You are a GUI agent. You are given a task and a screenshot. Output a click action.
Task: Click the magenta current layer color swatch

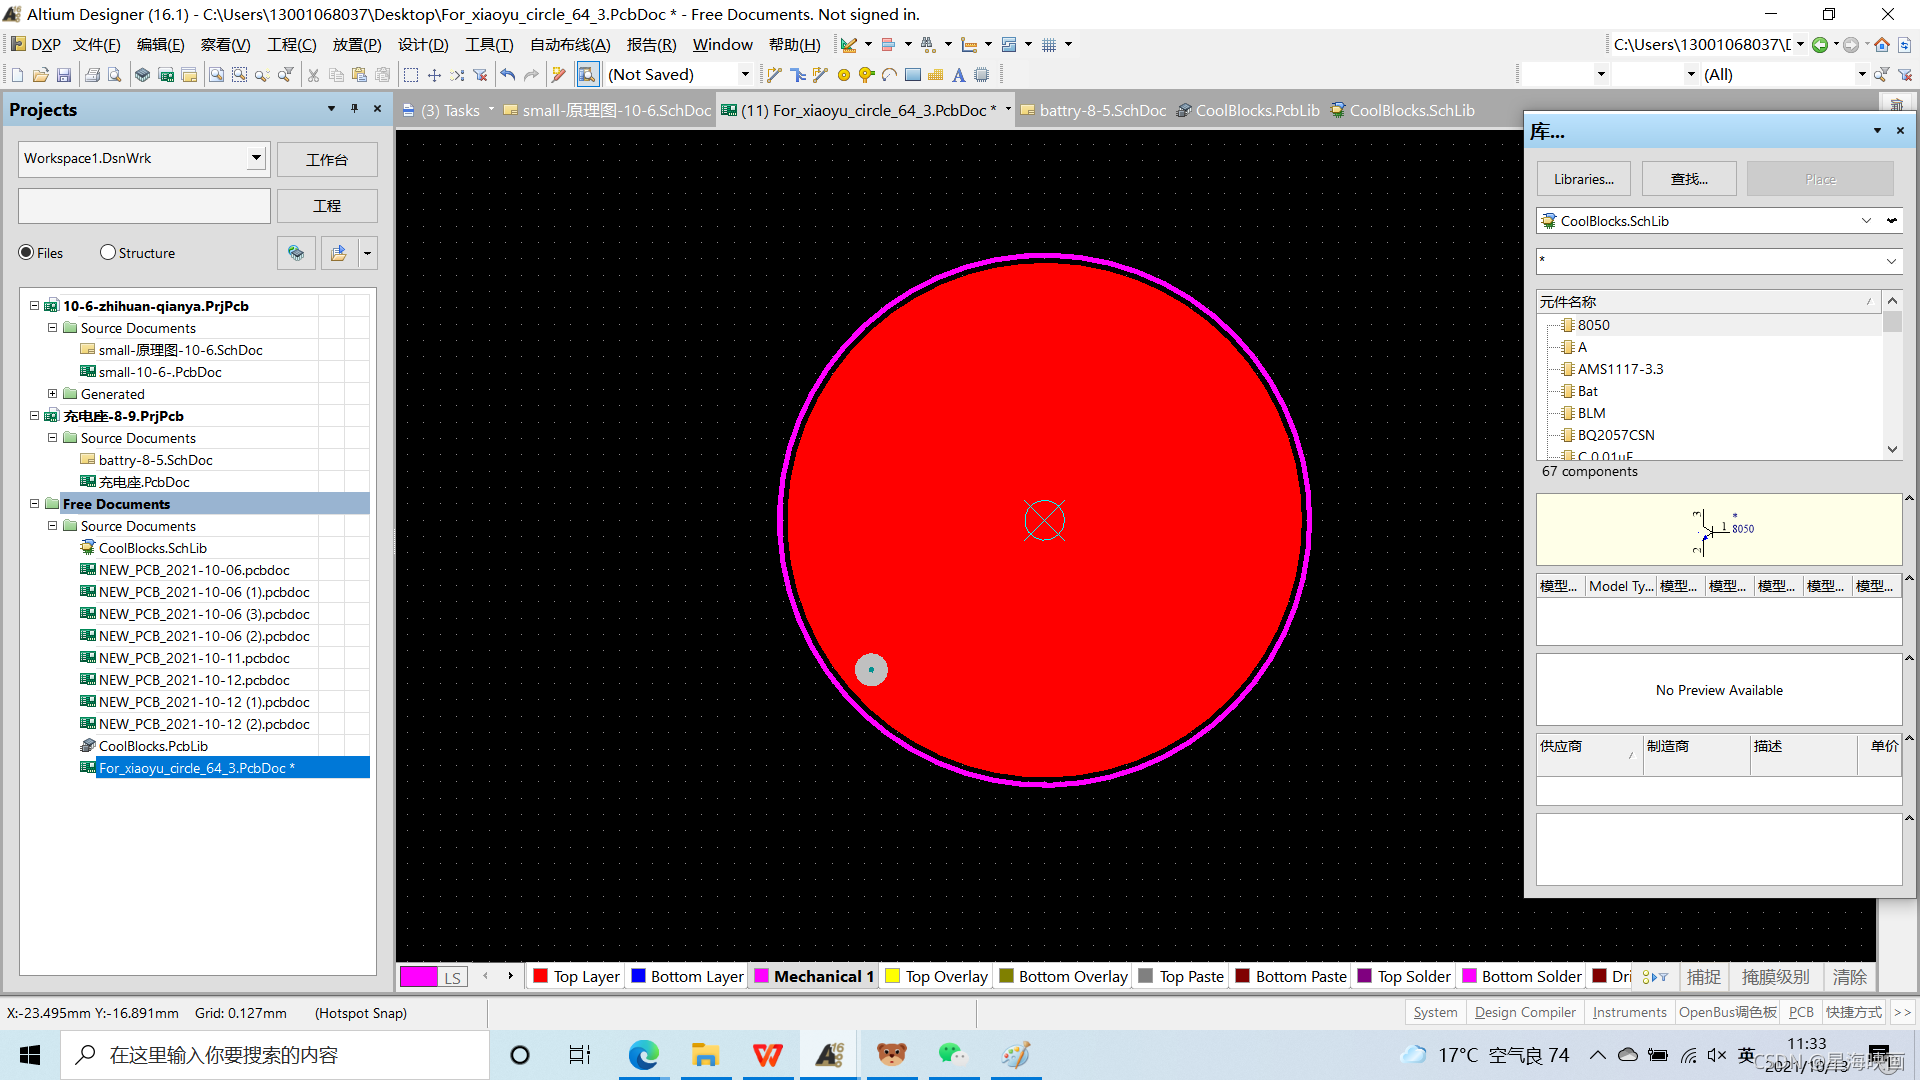(419, 977)
